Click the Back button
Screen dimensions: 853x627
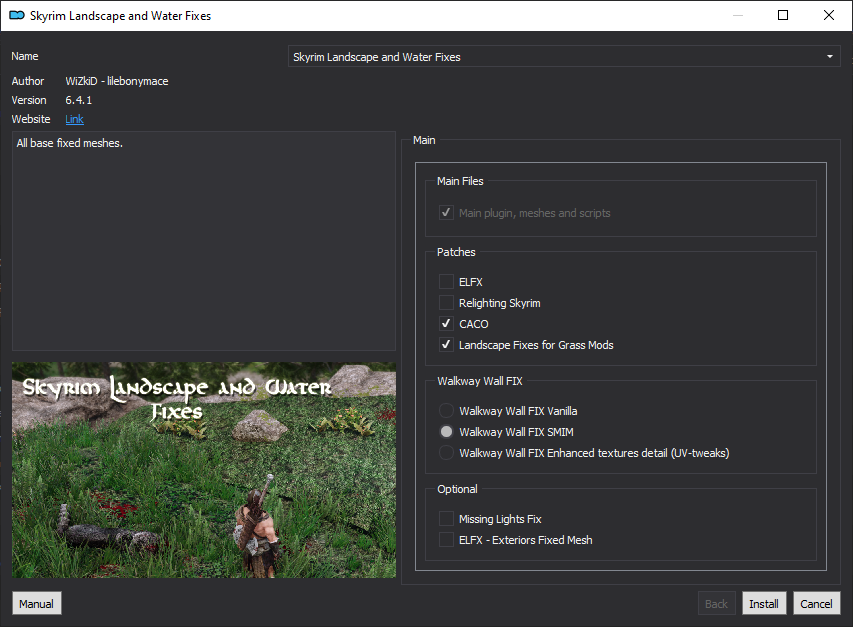tap(716, 604)
